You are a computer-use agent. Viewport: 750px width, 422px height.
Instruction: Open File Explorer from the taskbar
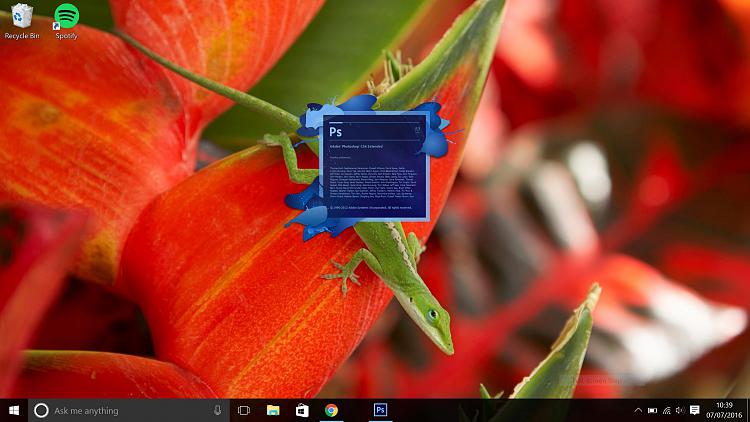pos(273,411)
